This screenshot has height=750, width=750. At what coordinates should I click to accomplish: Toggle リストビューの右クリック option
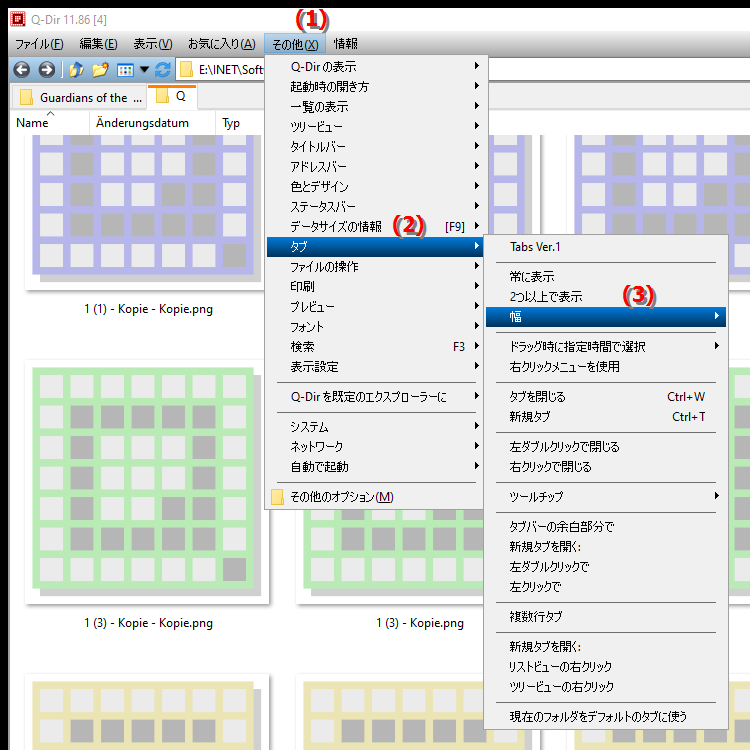pos(606,667)
